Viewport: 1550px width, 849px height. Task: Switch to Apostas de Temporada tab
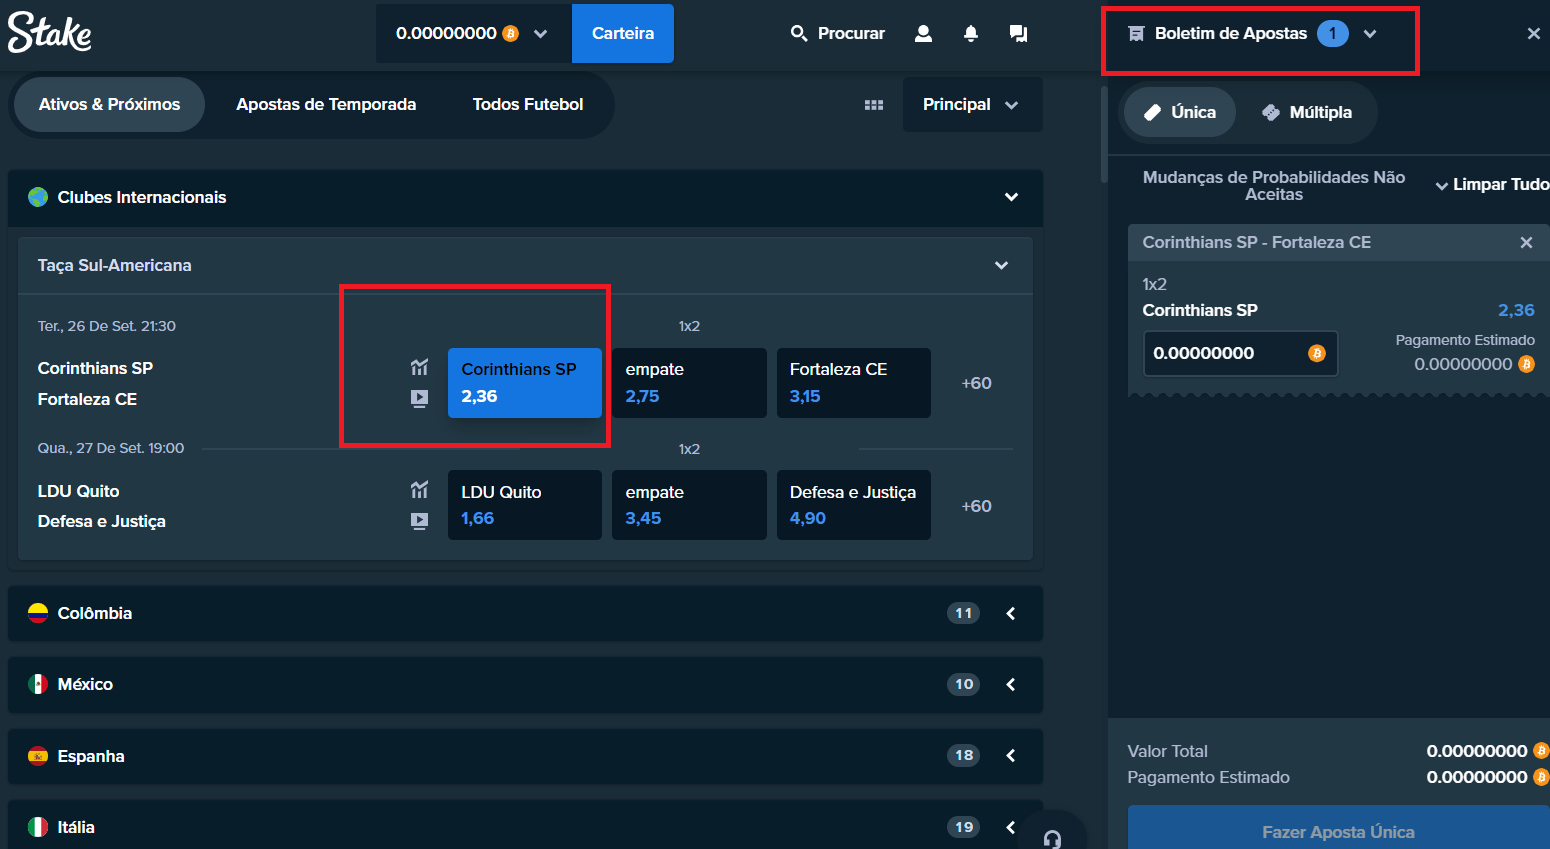326,104
